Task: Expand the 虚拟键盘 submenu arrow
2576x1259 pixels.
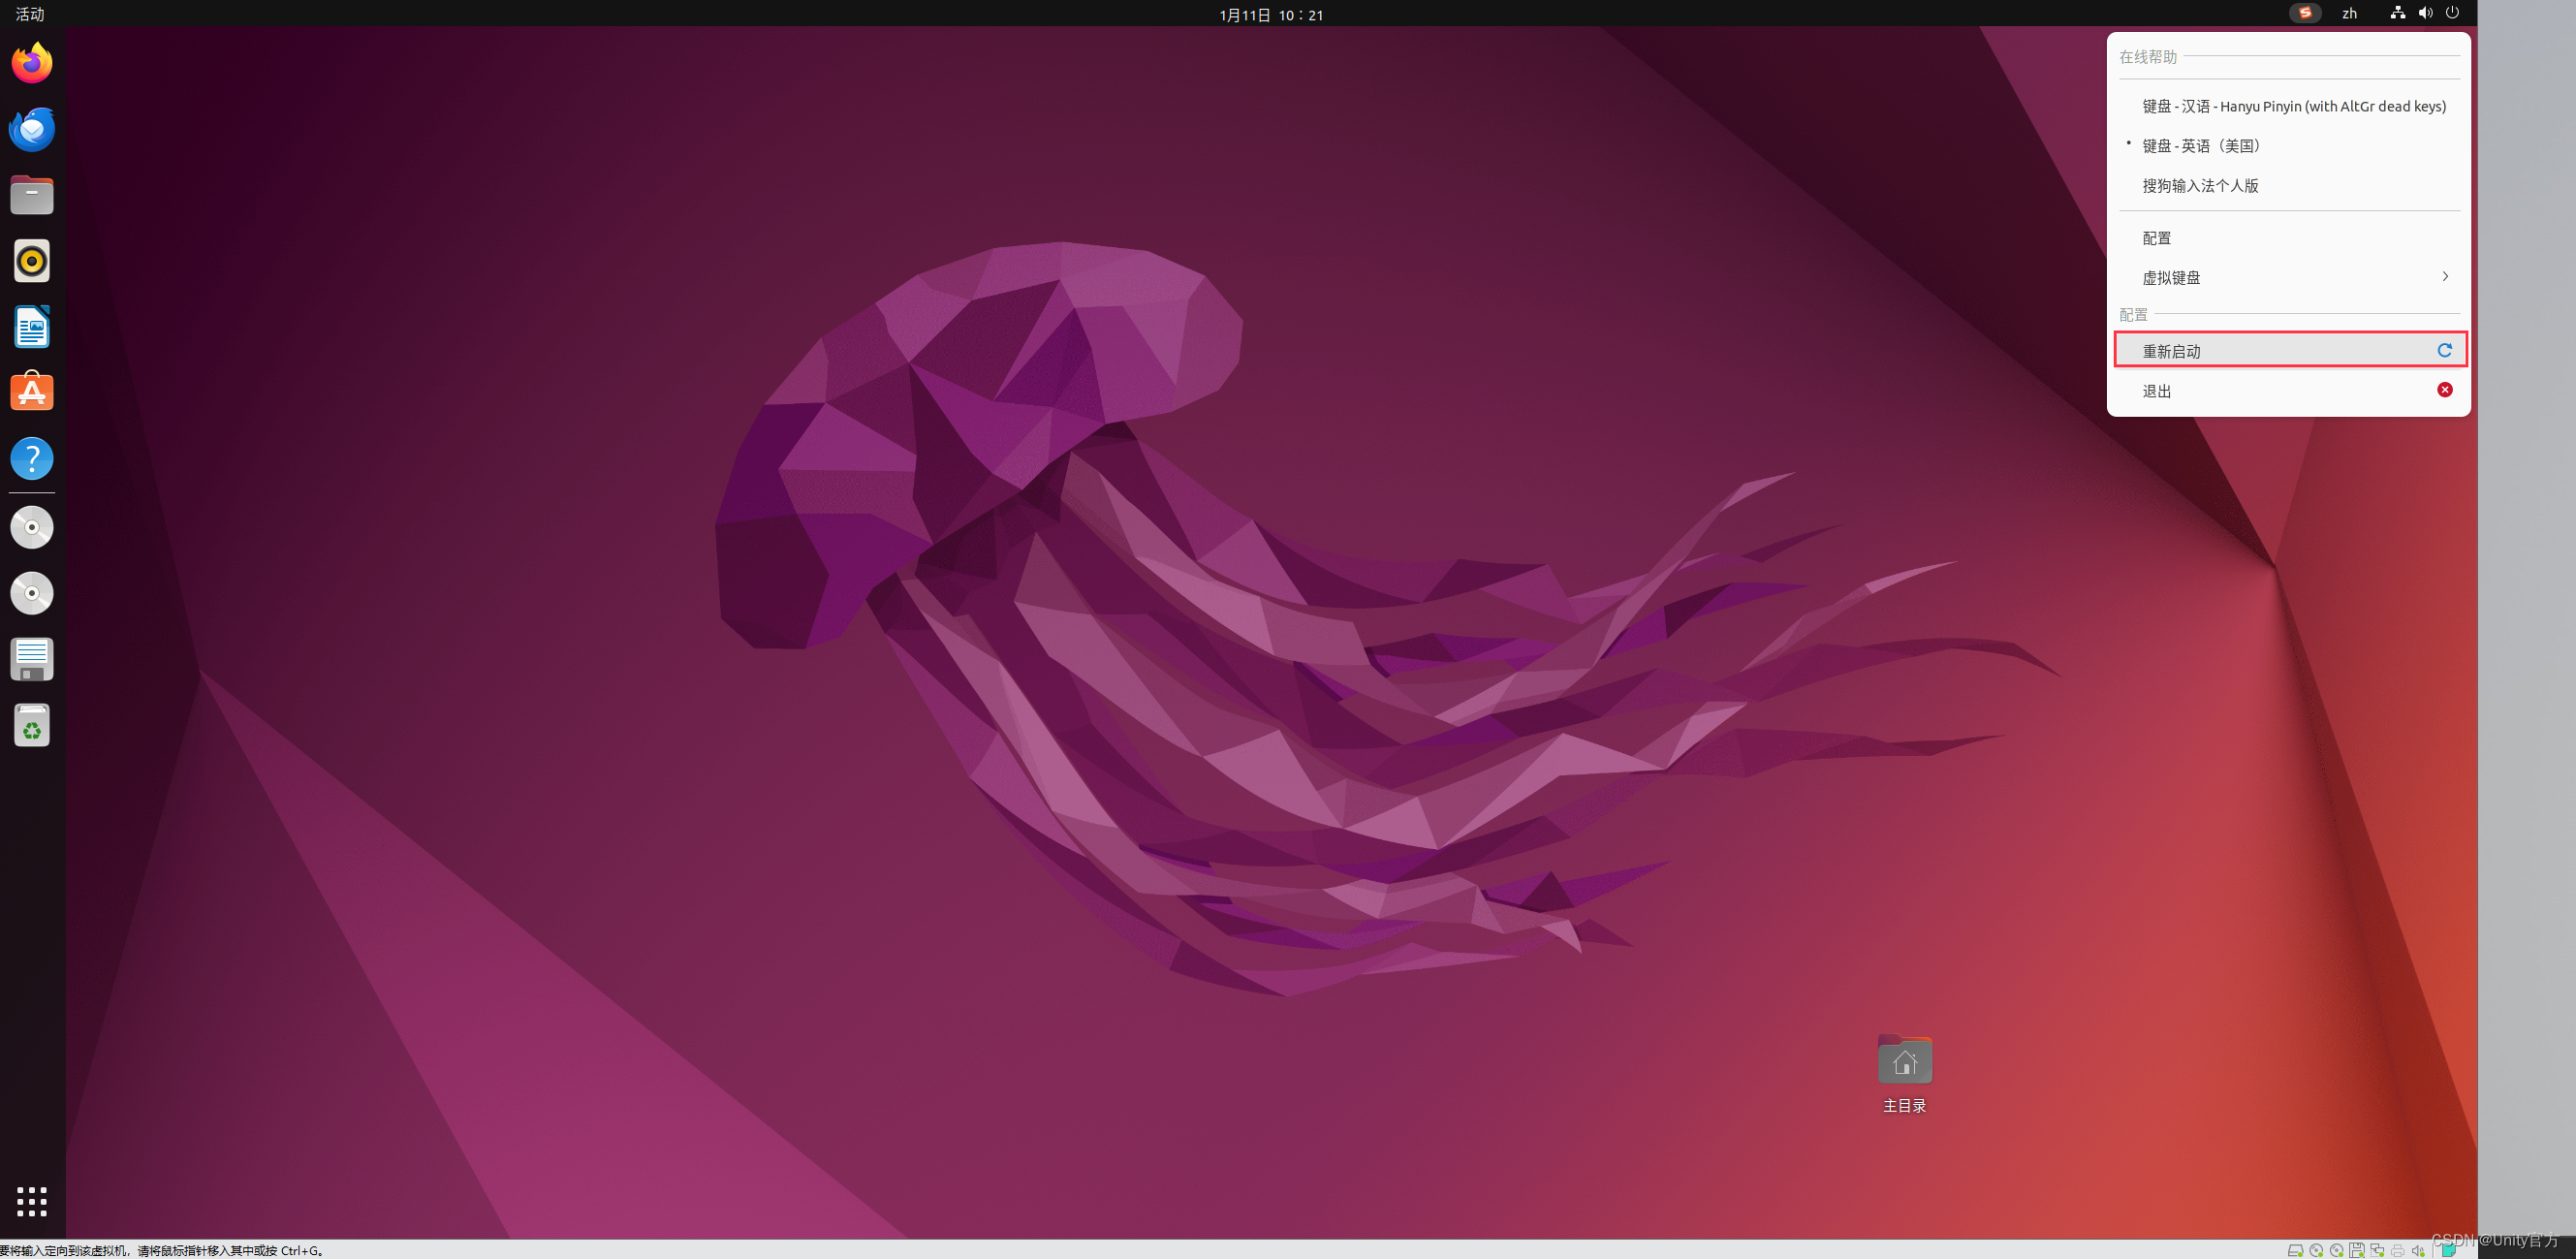Action: [2444, 277]
